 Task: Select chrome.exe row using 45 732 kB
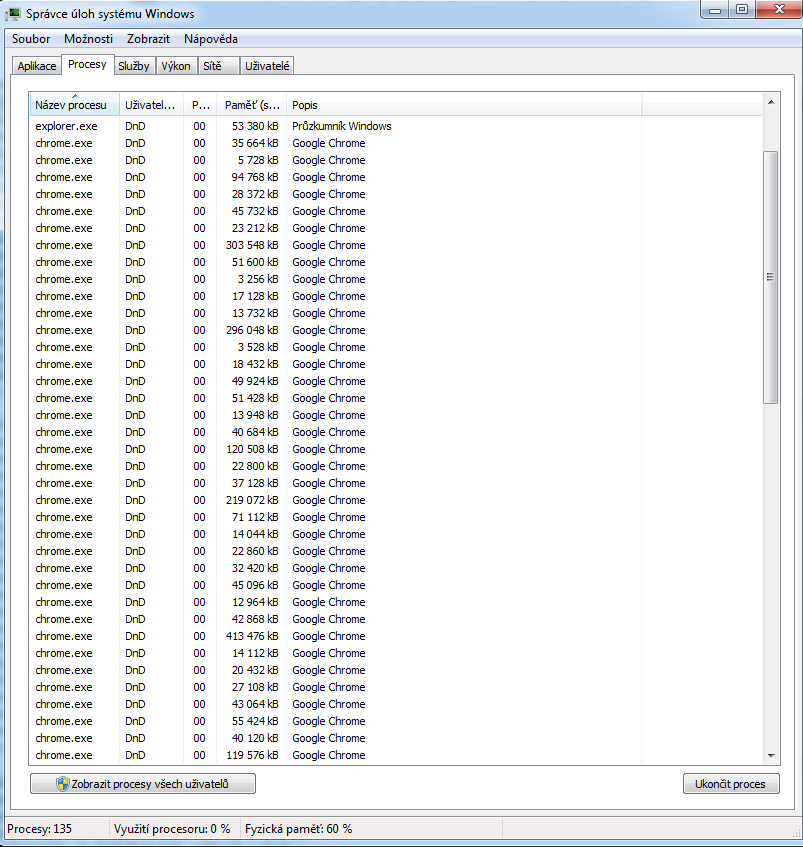[x=336, y=211]
